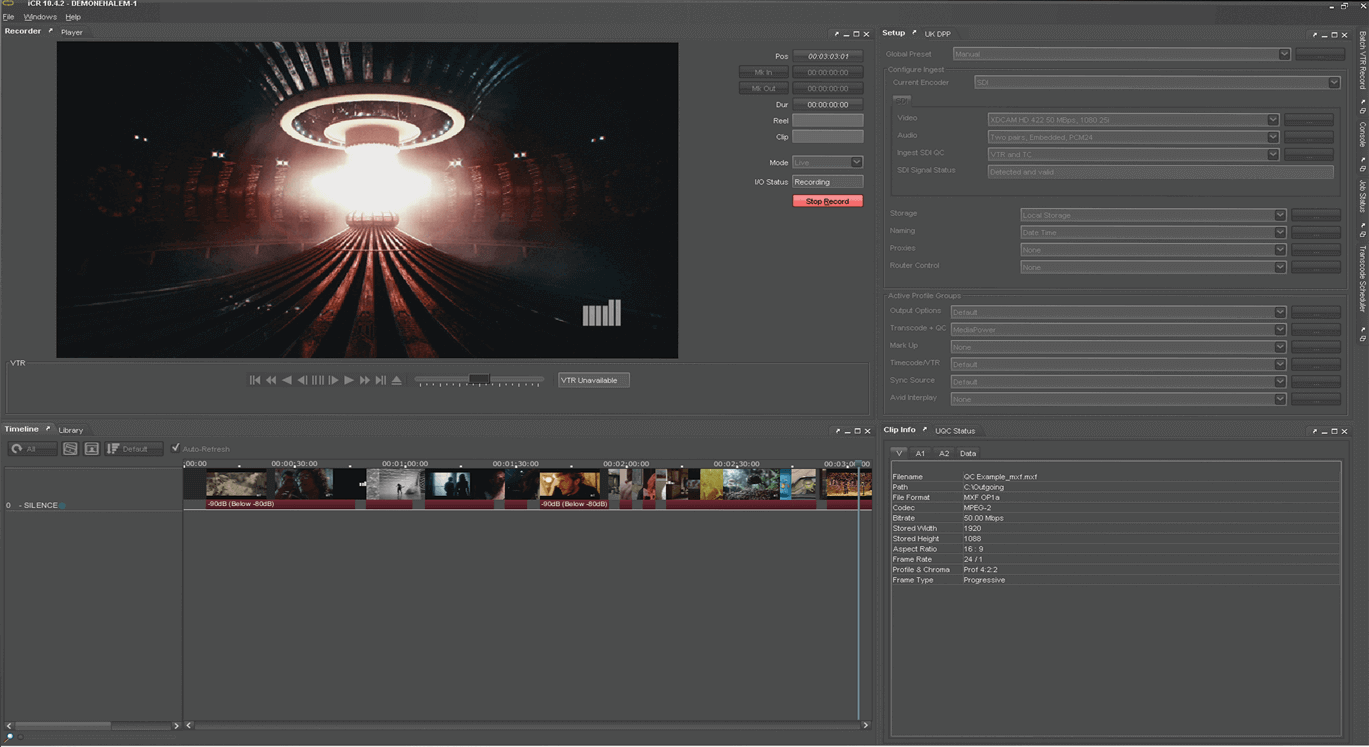Open the Help menu
Screen dimensions: 1369x747
(x=73, y=17)
